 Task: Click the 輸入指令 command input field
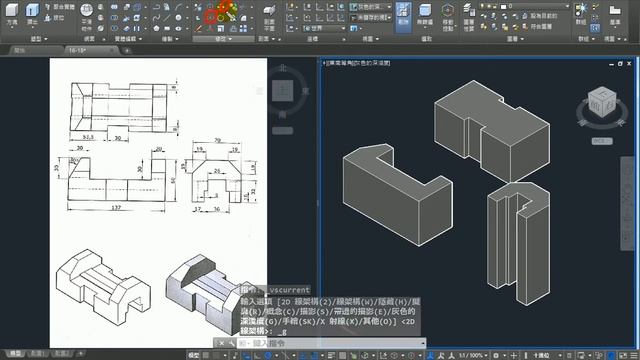point(331,343)
